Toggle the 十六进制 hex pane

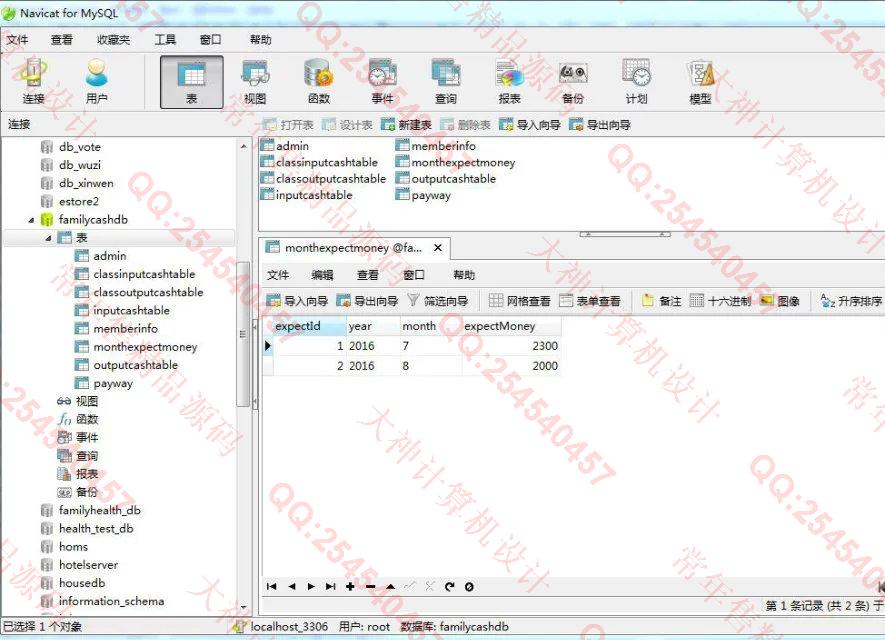pos(721,301)
